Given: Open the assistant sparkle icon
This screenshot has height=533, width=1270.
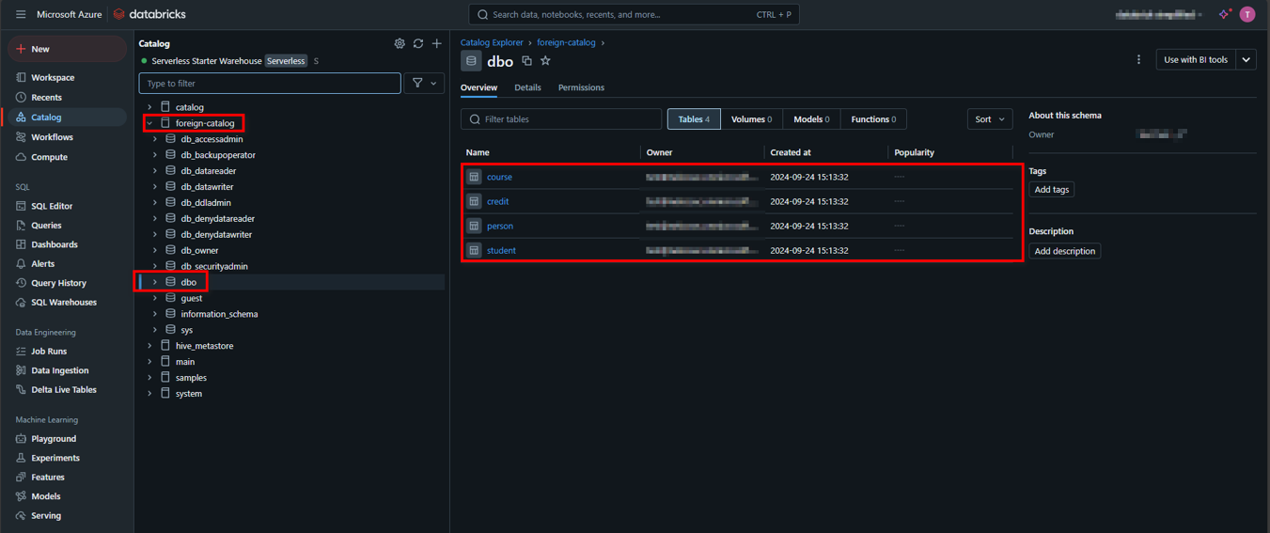Looking at the screenshot, I should [x=1224, y=14].
